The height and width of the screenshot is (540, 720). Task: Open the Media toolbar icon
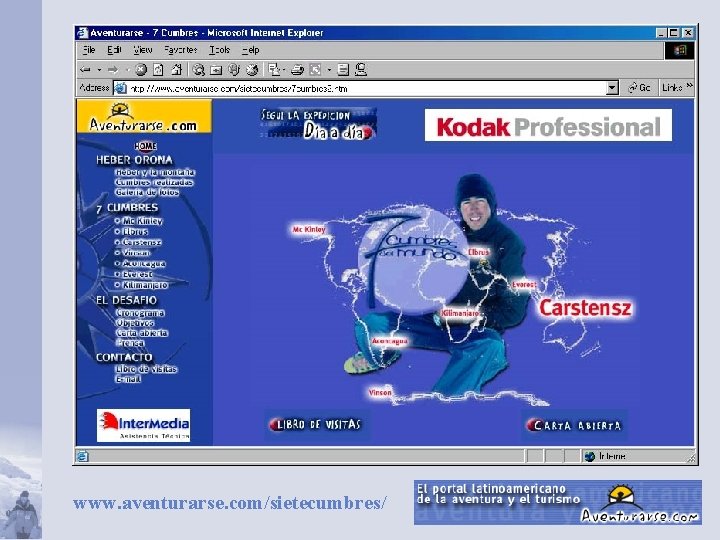pyautogui.click(x=234, y=70)
